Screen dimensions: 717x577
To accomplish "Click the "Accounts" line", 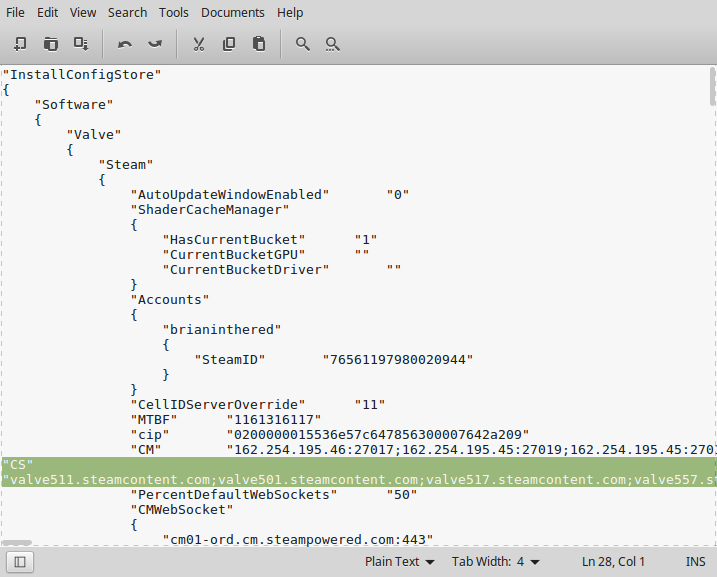I will pos(170,300).
